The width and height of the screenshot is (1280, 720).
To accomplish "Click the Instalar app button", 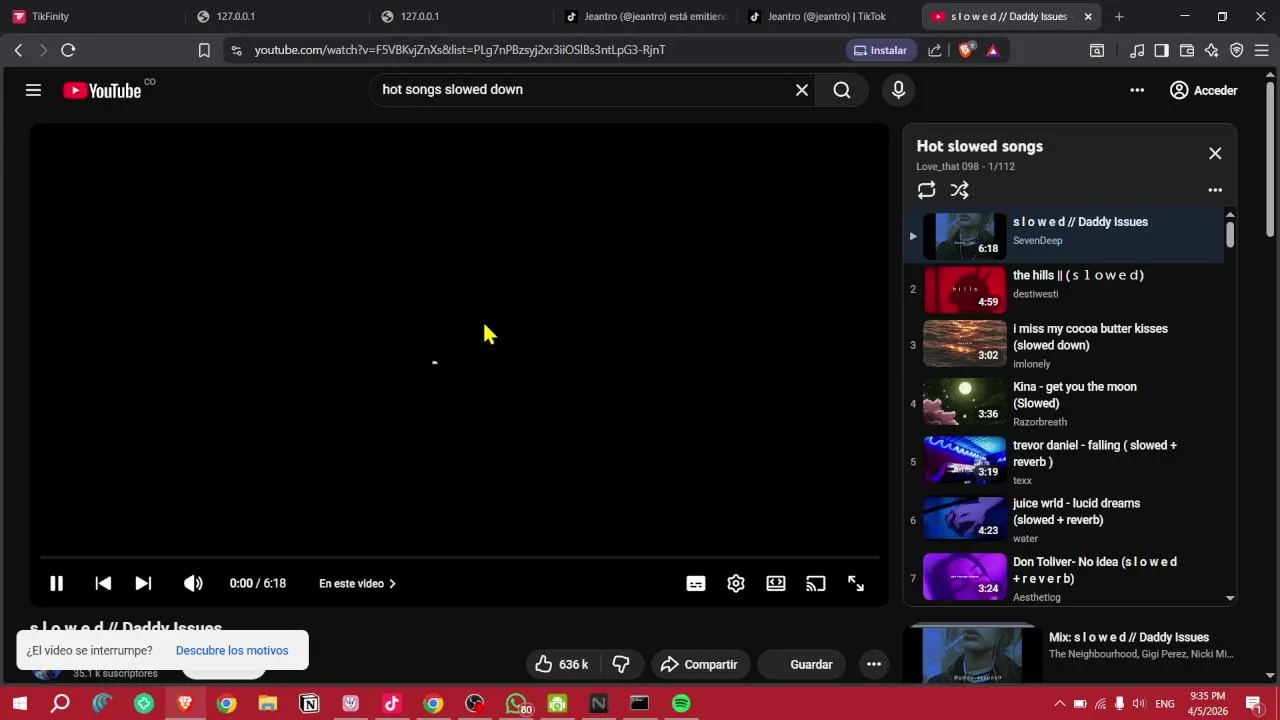I will 880,50.
